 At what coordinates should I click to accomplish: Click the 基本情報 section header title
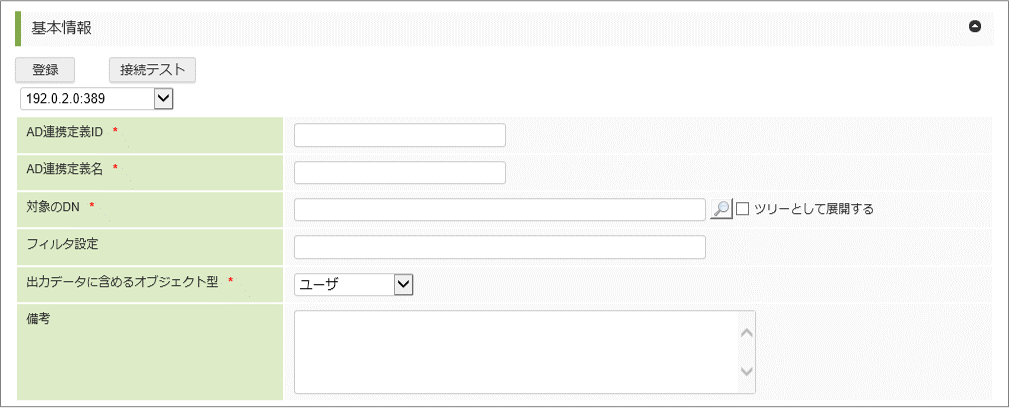(62, 28)
